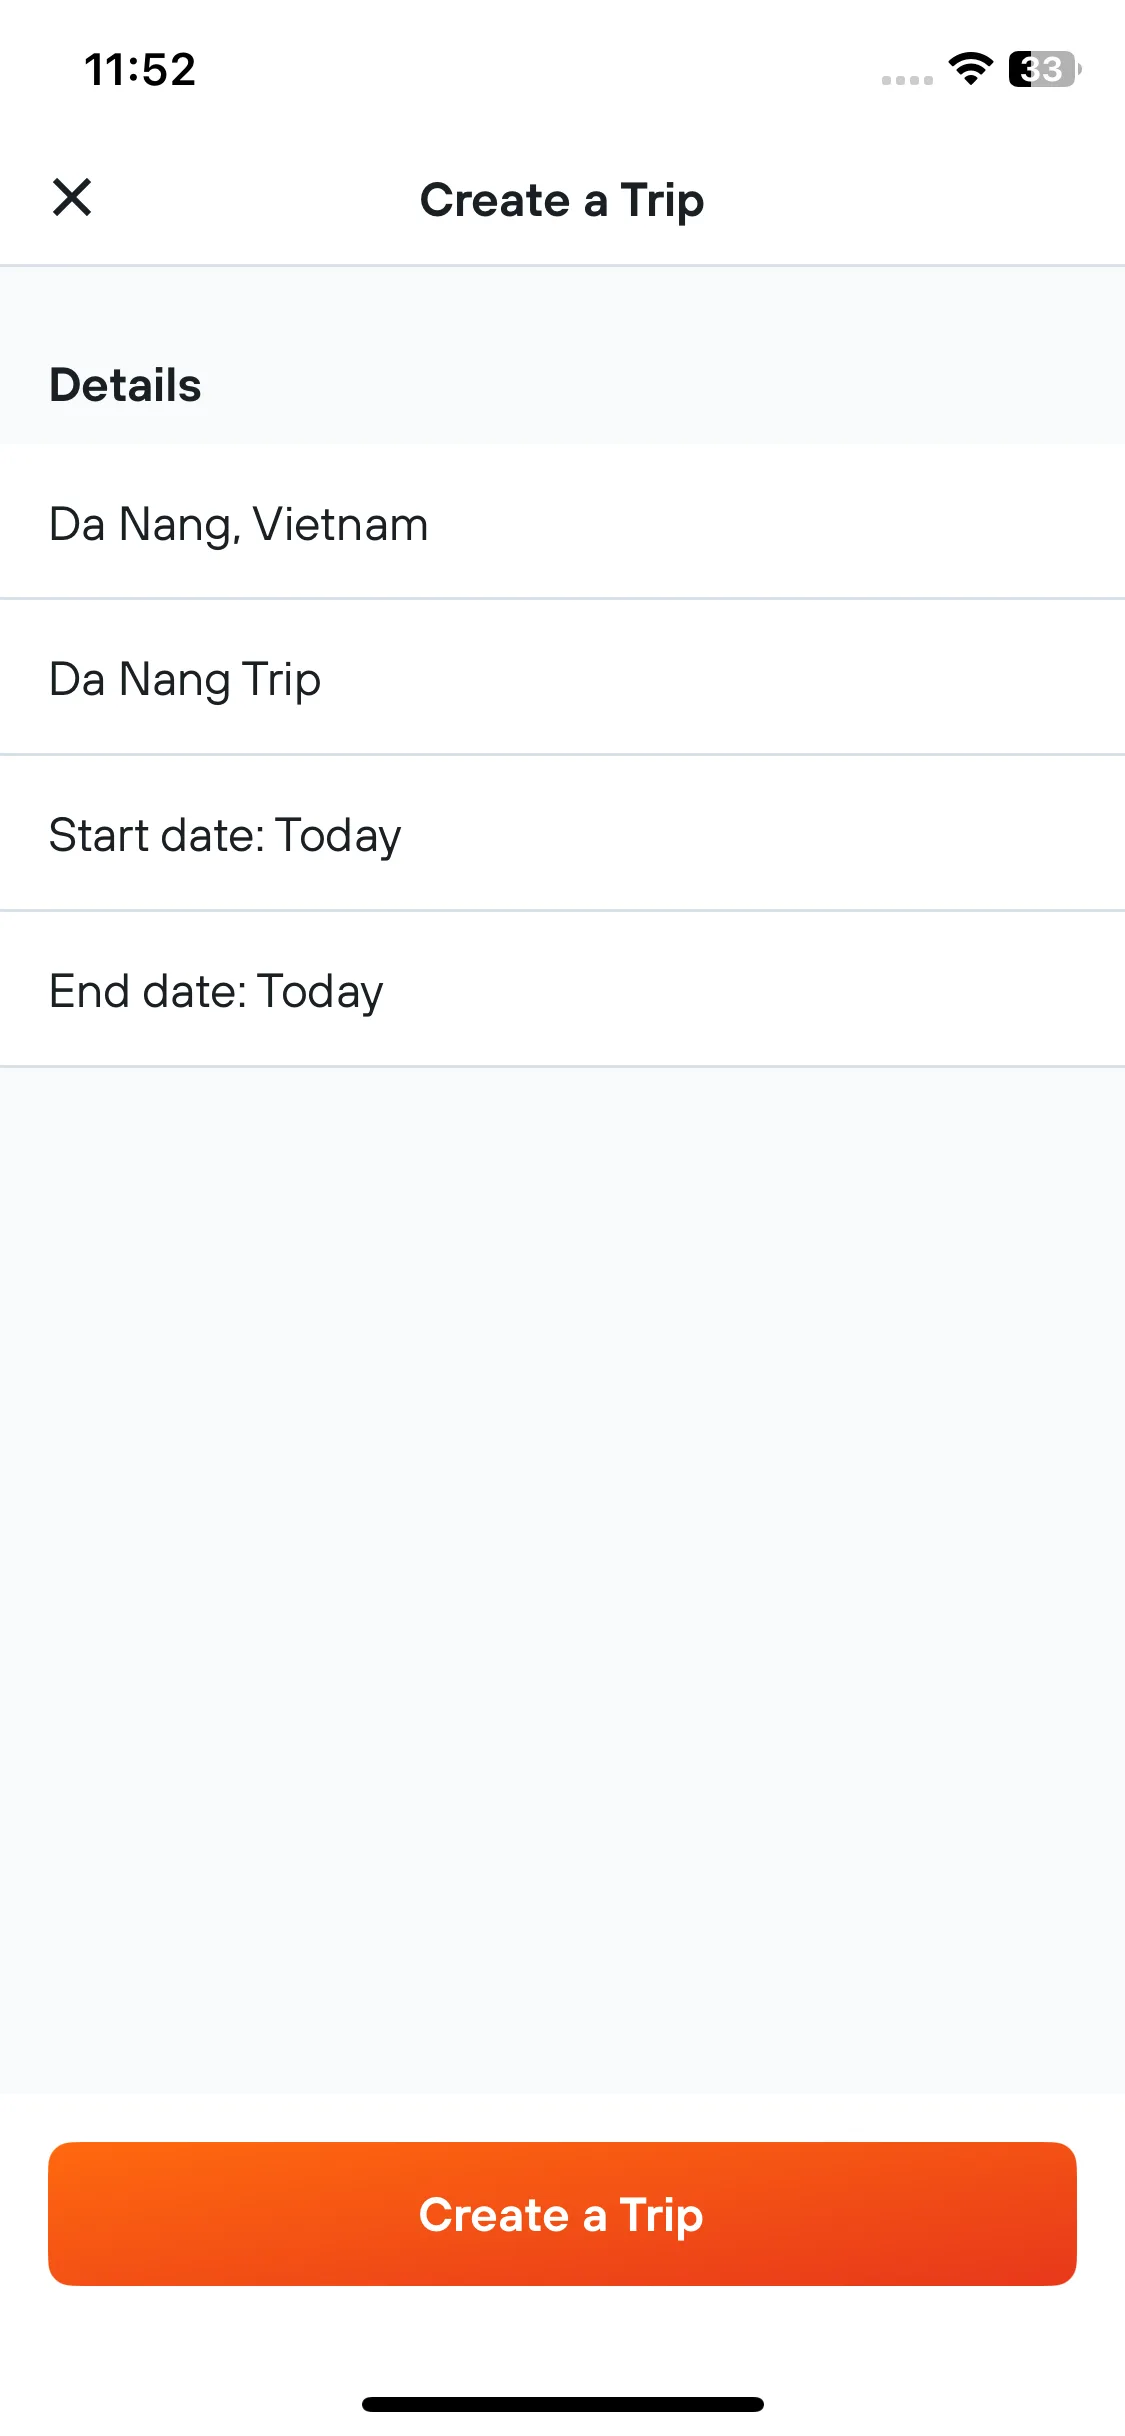Tap the 11:52 clock in status bar

[140, 70]
